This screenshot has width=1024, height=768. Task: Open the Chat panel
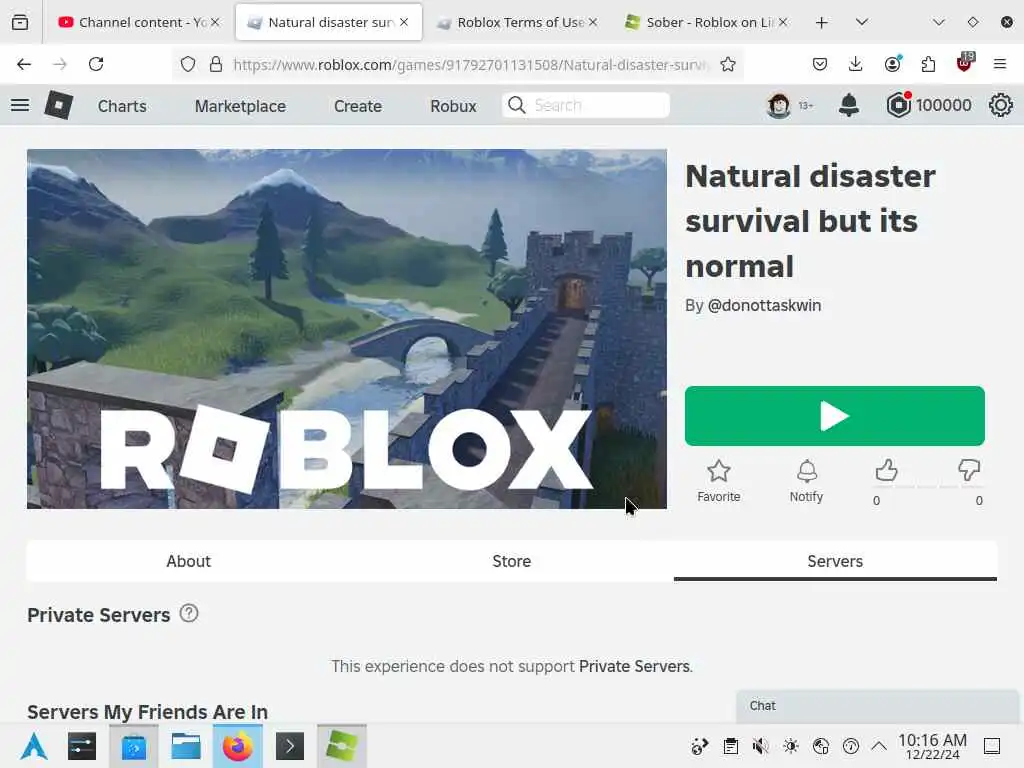click(x=877, y=706)
